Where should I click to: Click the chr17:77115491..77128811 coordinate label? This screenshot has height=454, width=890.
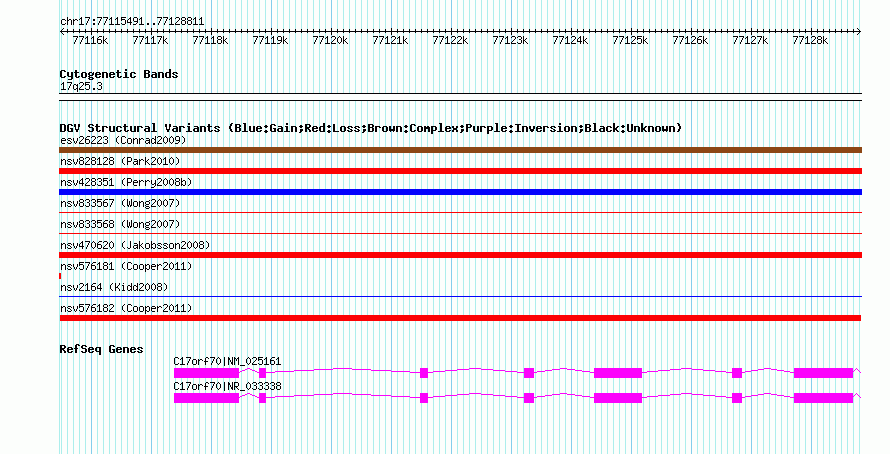pyautogui.click(x=132, y=22)
